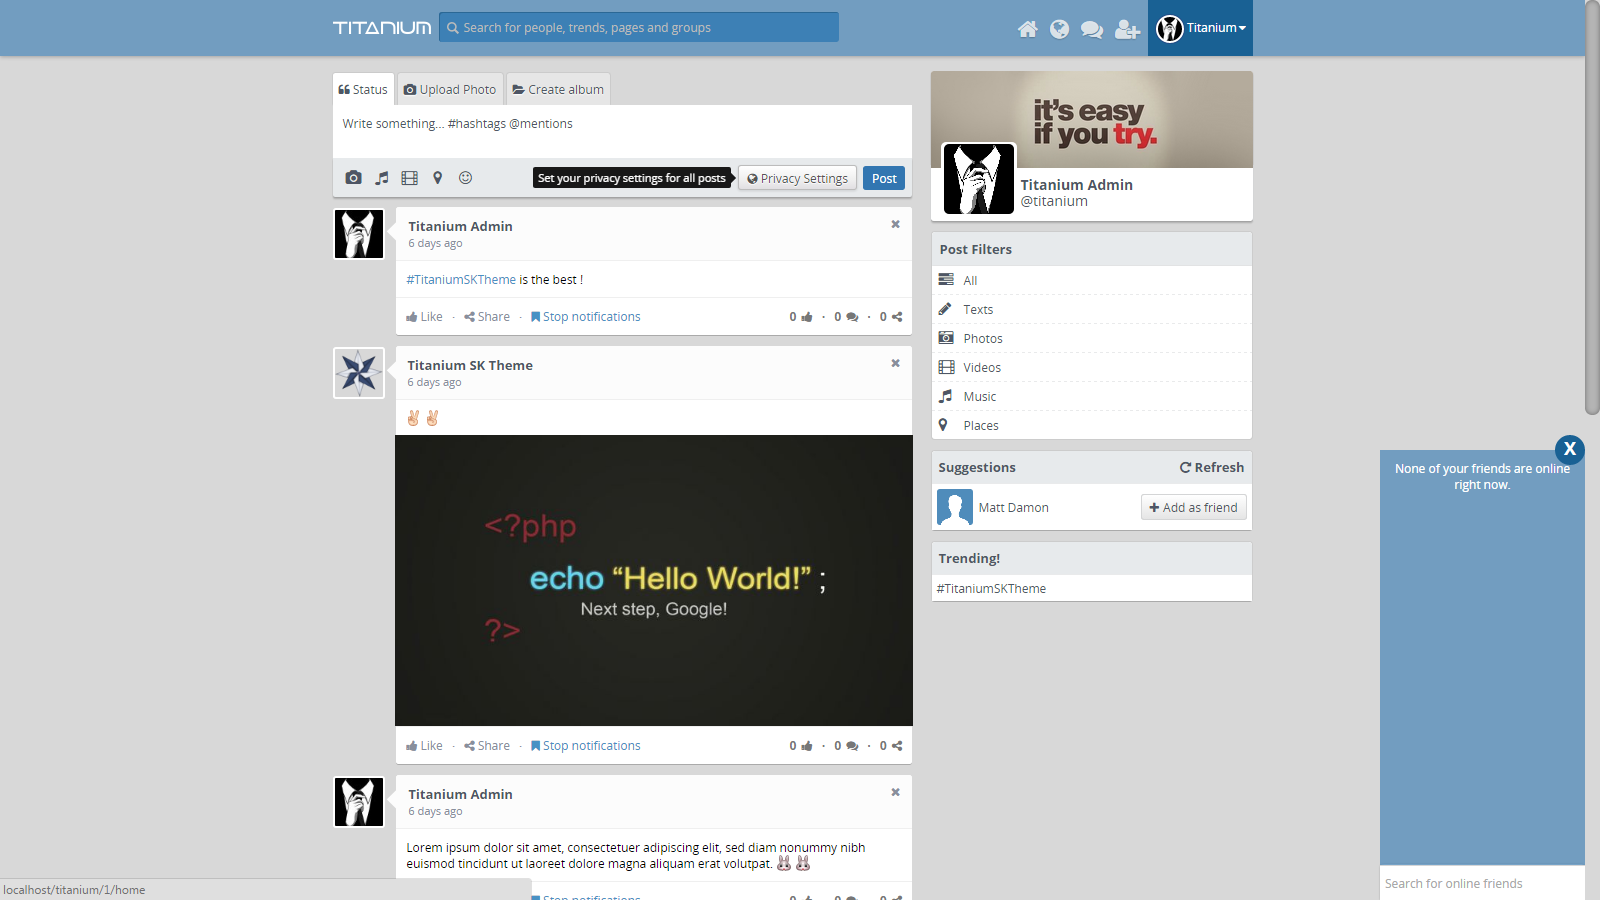This screenshot has width=1600, height=900.
Task: Close the Titanium SK Theme post
Action: pyautogui.click(x=896, y=363)
